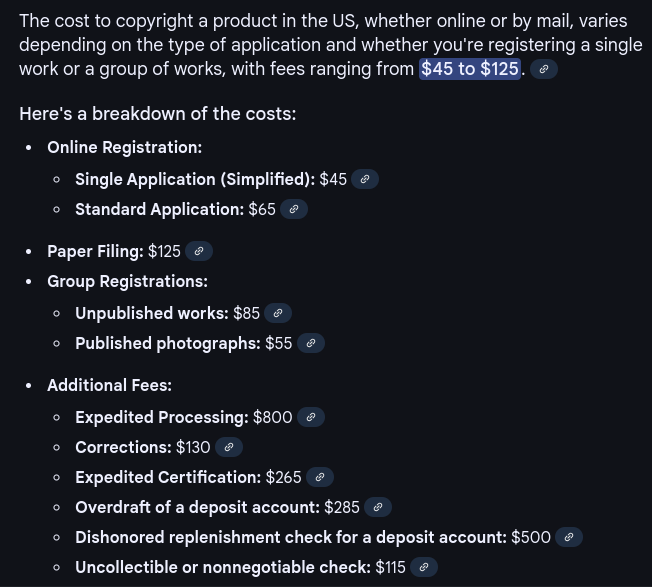Open source link icon after $45 to $125 summary
The width and height of the screenshot is (652, 587).
click(x=543, y=69)
